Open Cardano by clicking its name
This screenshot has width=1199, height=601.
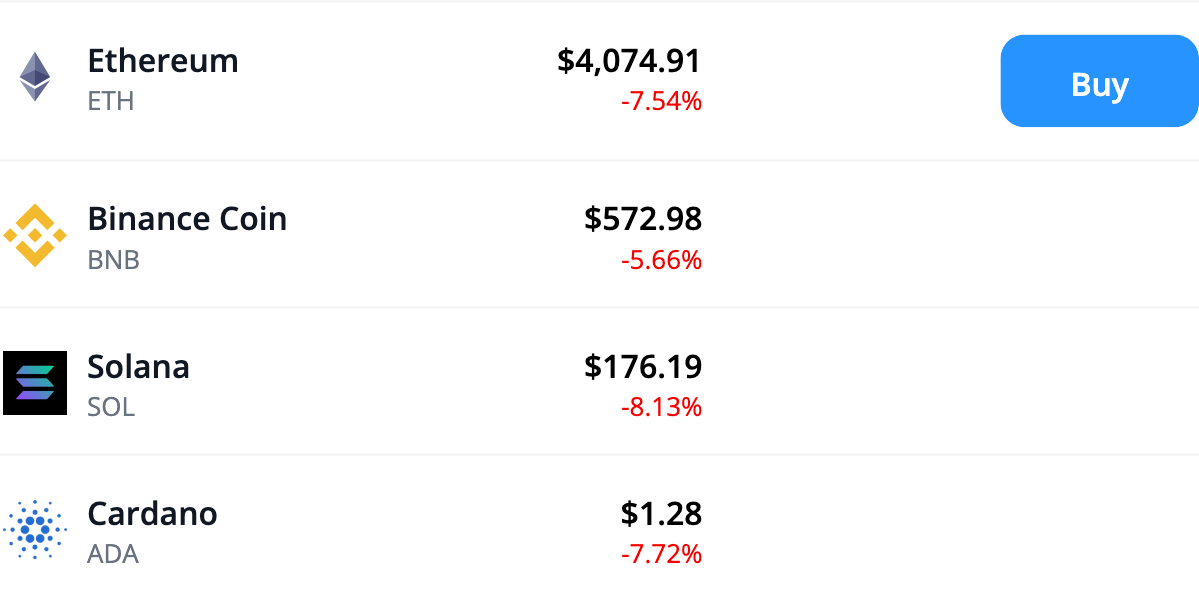click(x=152, y=514)
